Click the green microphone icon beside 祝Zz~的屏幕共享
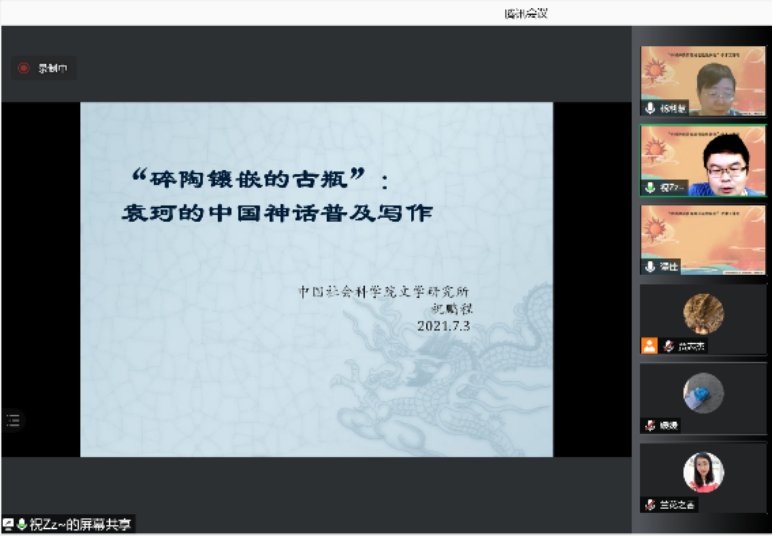The image size is (773, 537). [x=22, y=524]
